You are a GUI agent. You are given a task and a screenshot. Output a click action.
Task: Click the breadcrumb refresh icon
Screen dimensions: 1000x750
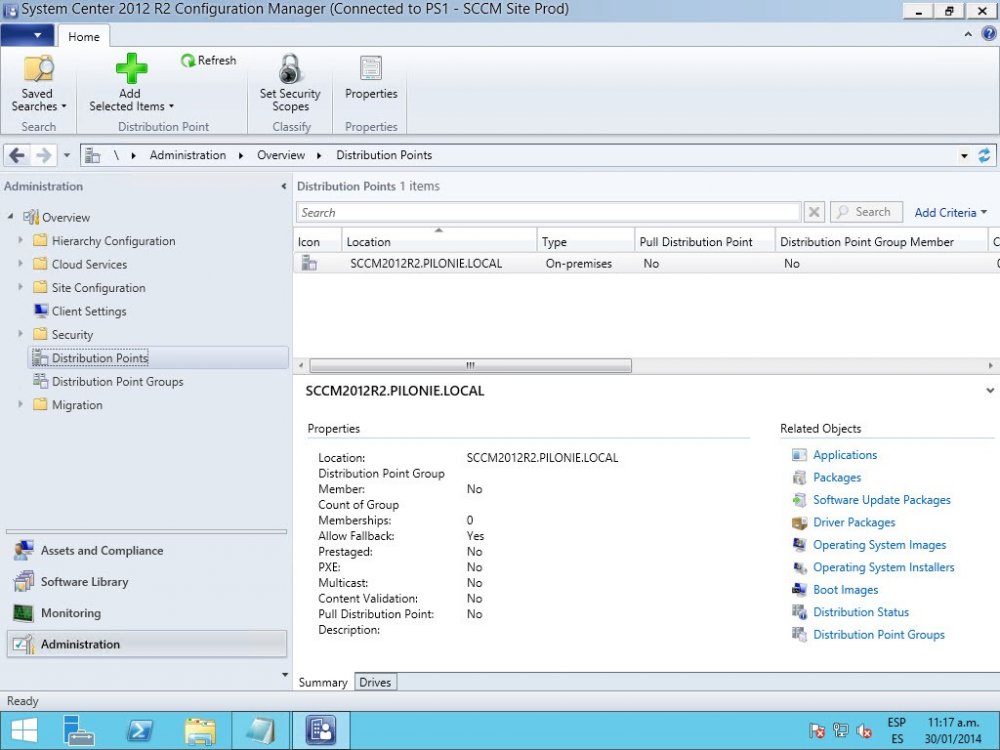coord(984,155)
